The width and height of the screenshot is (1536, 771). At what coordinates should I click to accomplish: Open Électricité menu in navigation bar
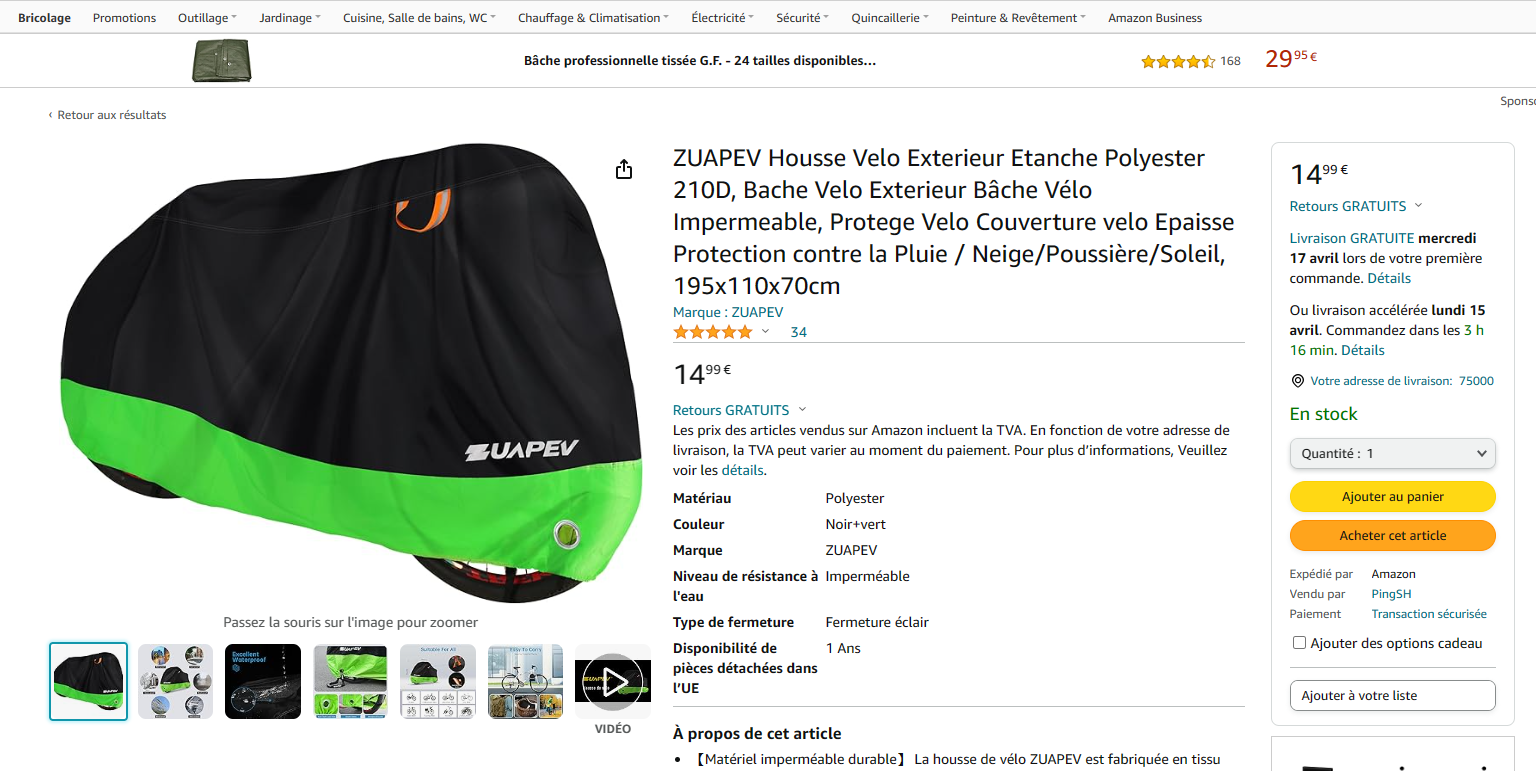(x=722, y=18)
